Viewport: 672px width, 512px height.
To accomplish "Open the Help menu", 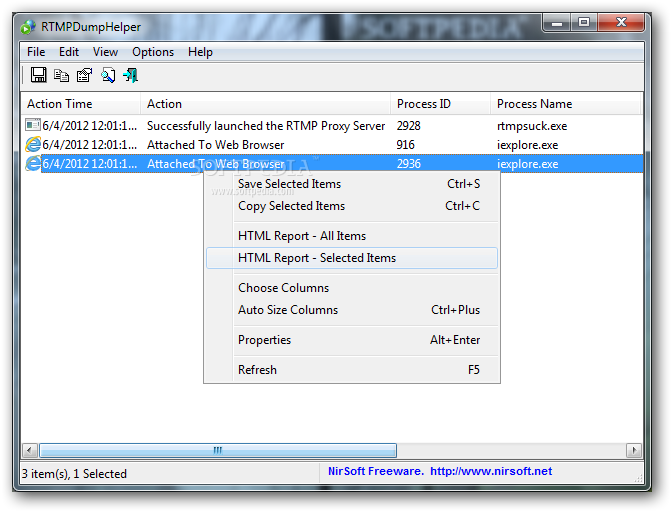I will coord(200,52).
